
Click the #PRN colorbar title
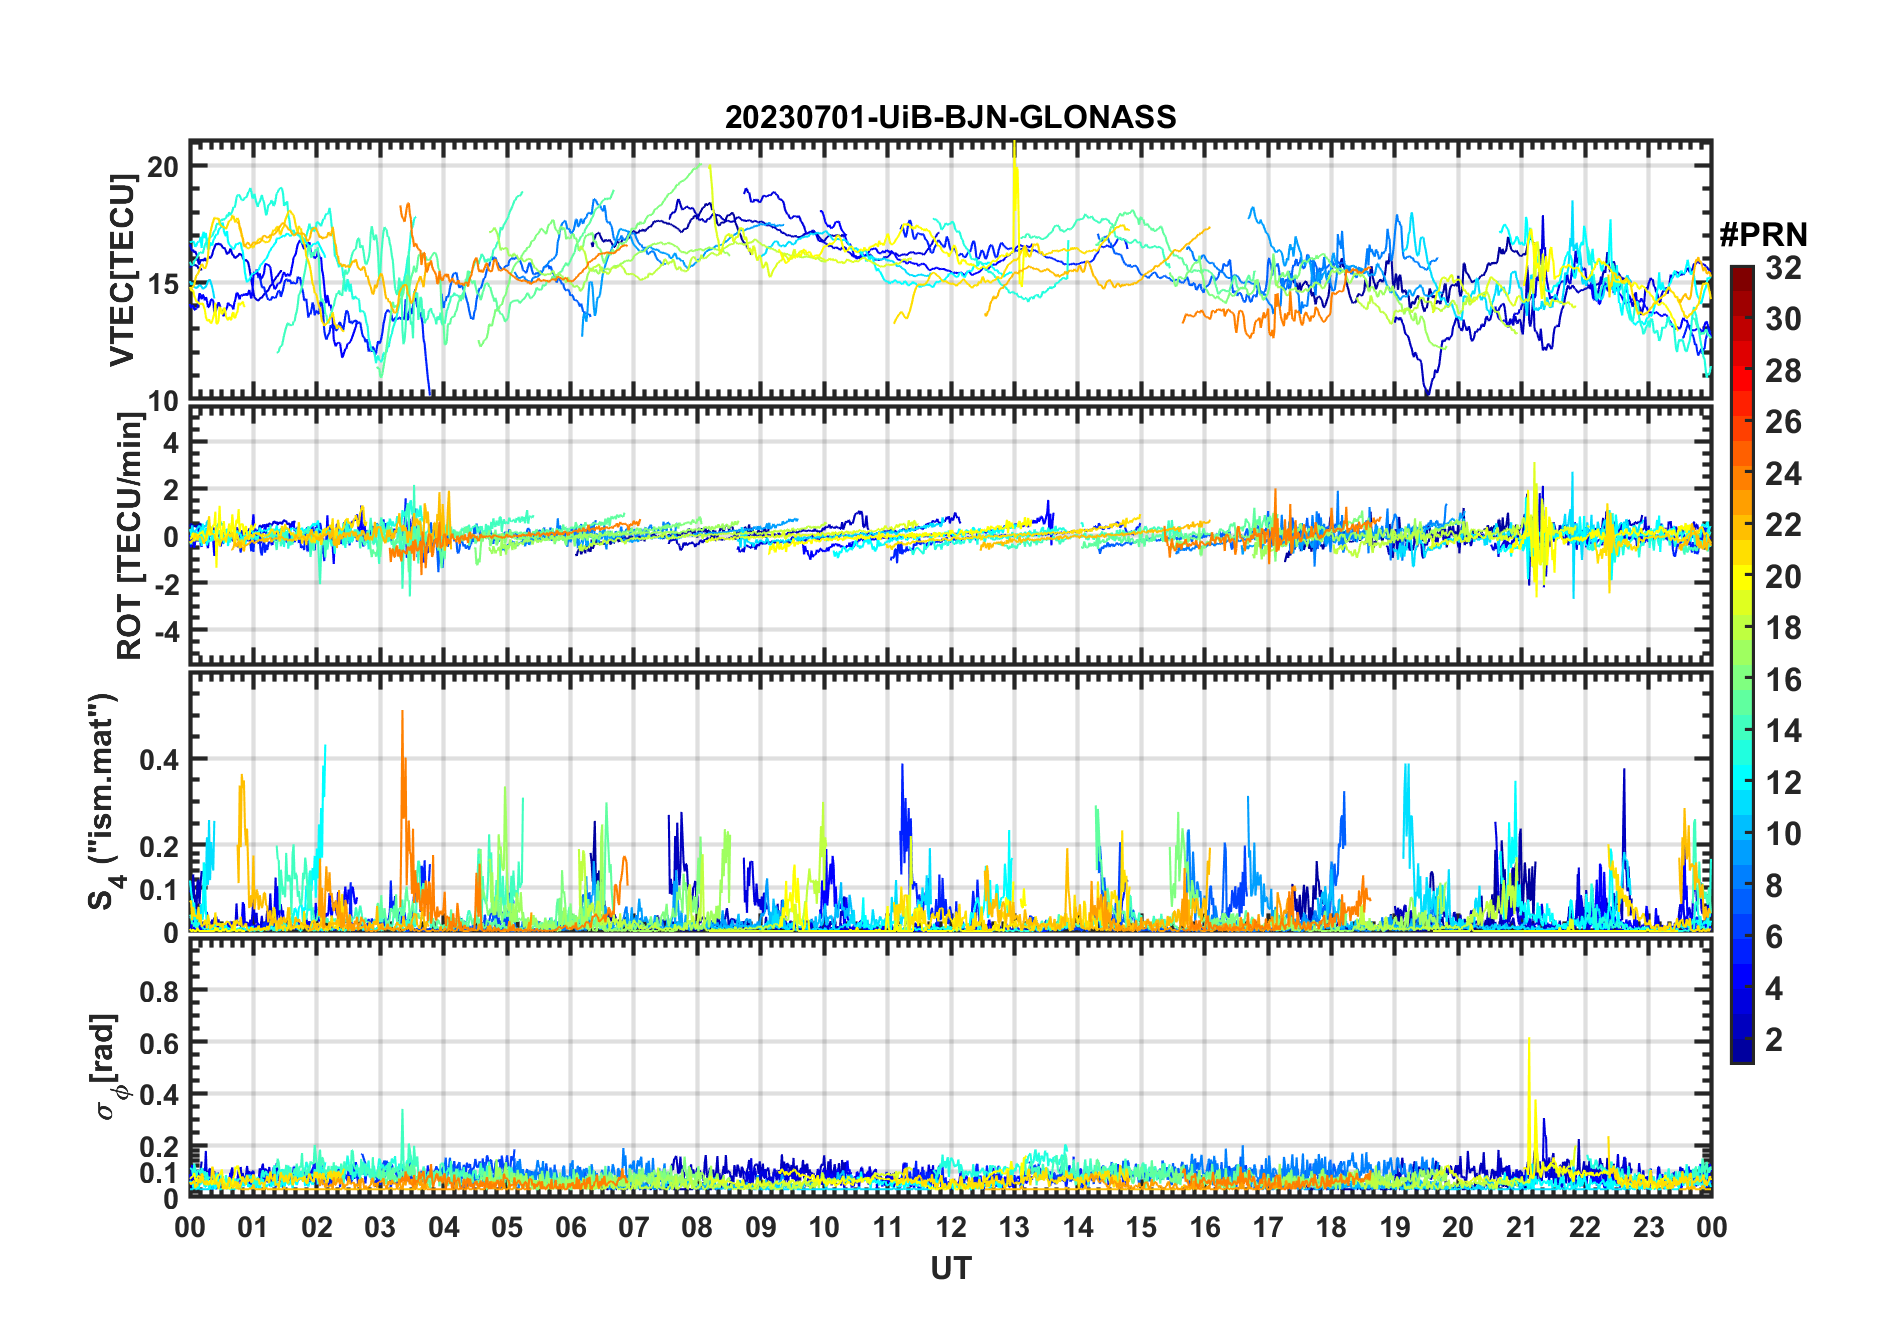[1763, 235]
